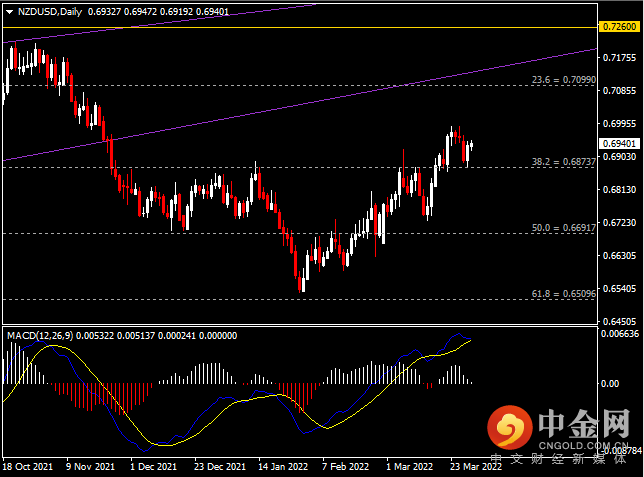Click the cngold.com.cn logo watermark

559,429
